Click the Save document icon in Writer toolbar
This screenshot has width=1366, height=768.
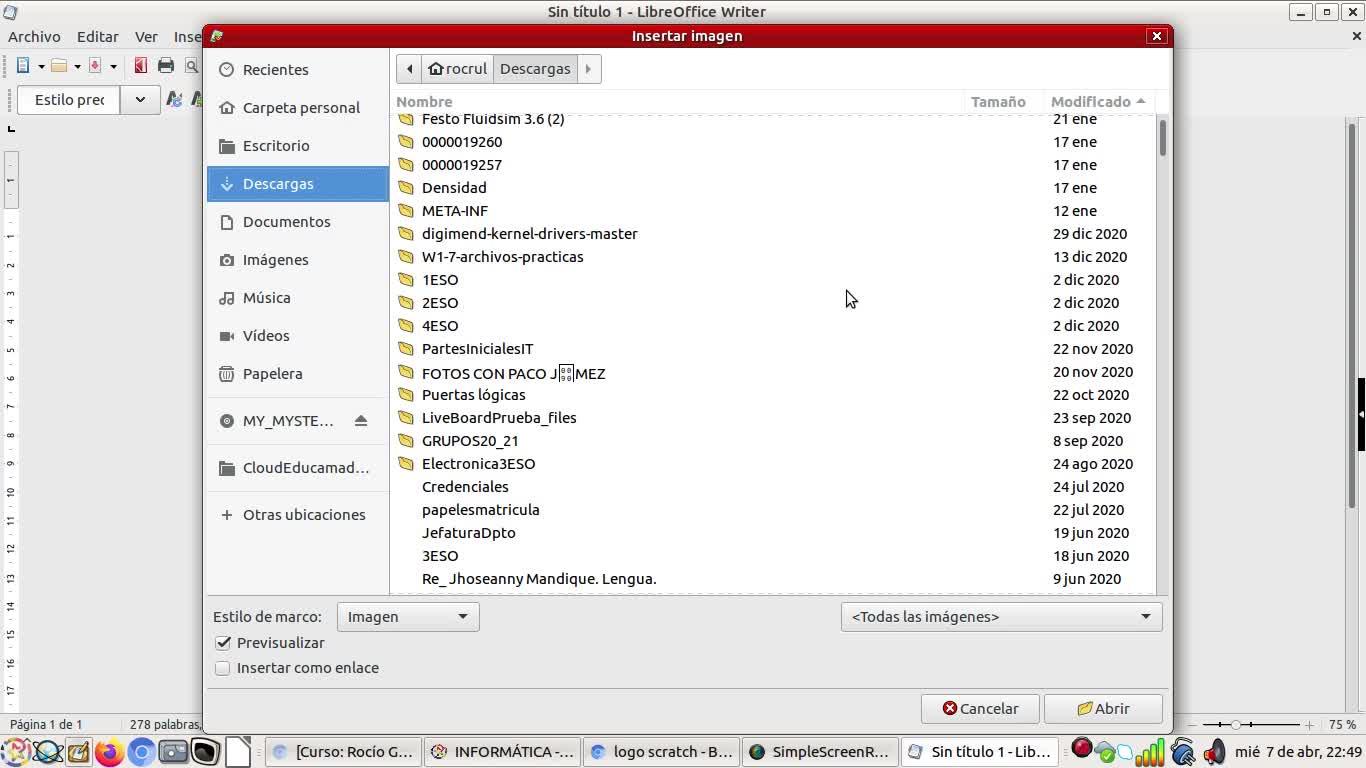click(x=95, y=66)
